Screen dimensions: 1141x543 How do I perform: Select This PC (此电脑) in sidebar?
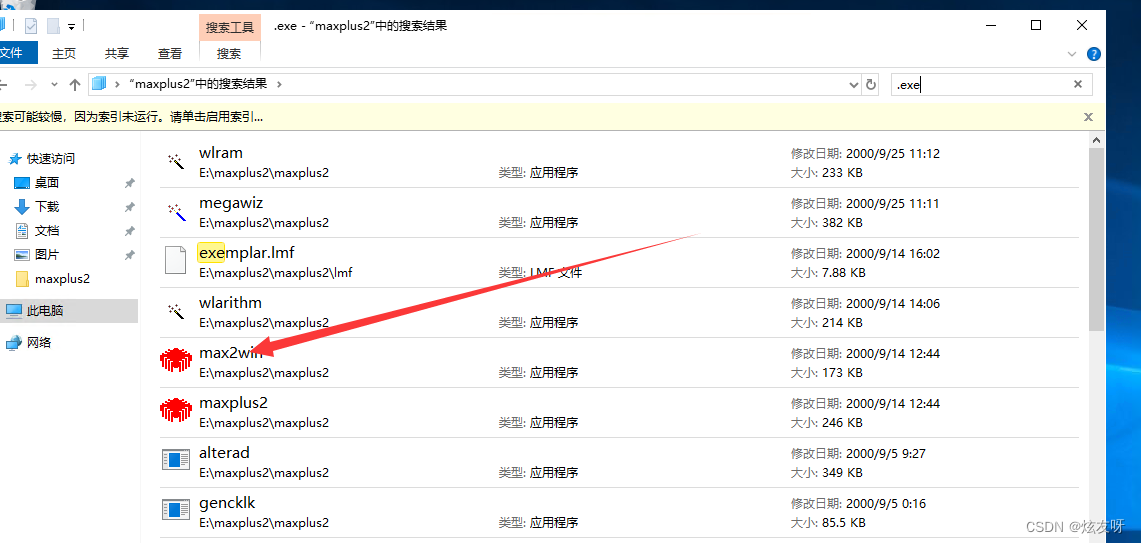(44, 311)
